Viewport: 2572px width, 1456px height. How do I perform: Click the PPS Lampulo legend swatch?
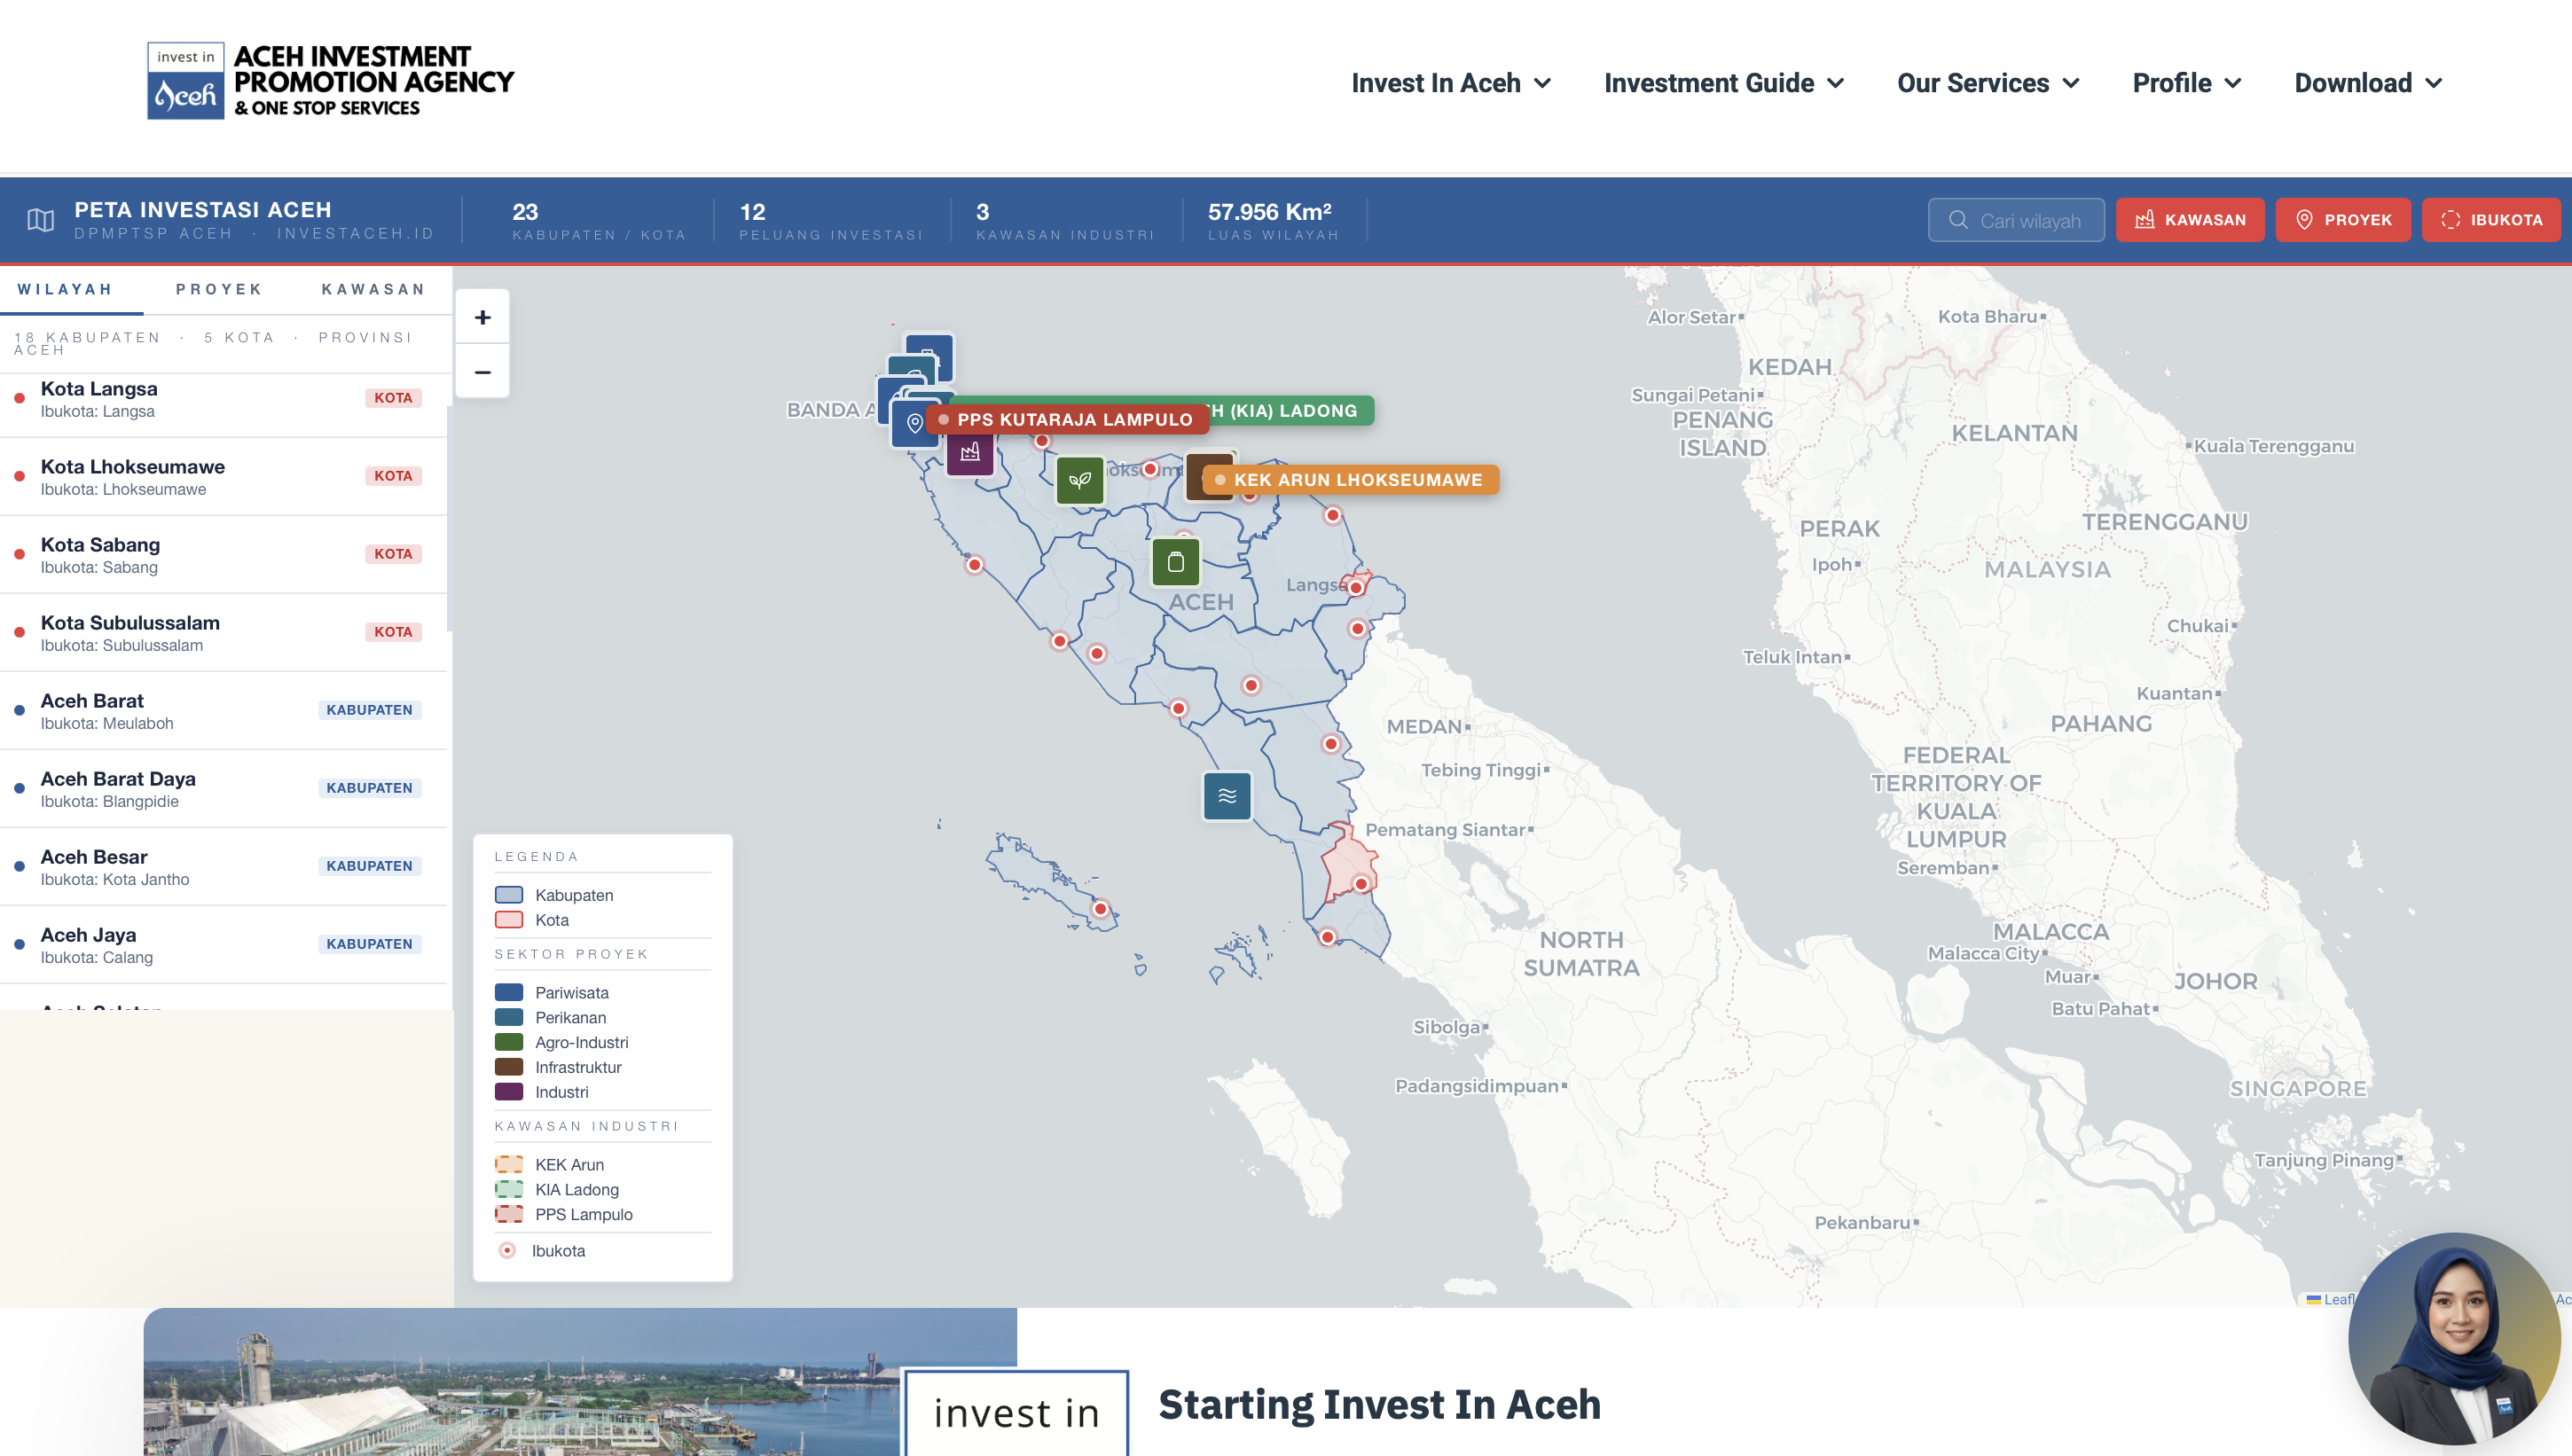point(509,1214)
